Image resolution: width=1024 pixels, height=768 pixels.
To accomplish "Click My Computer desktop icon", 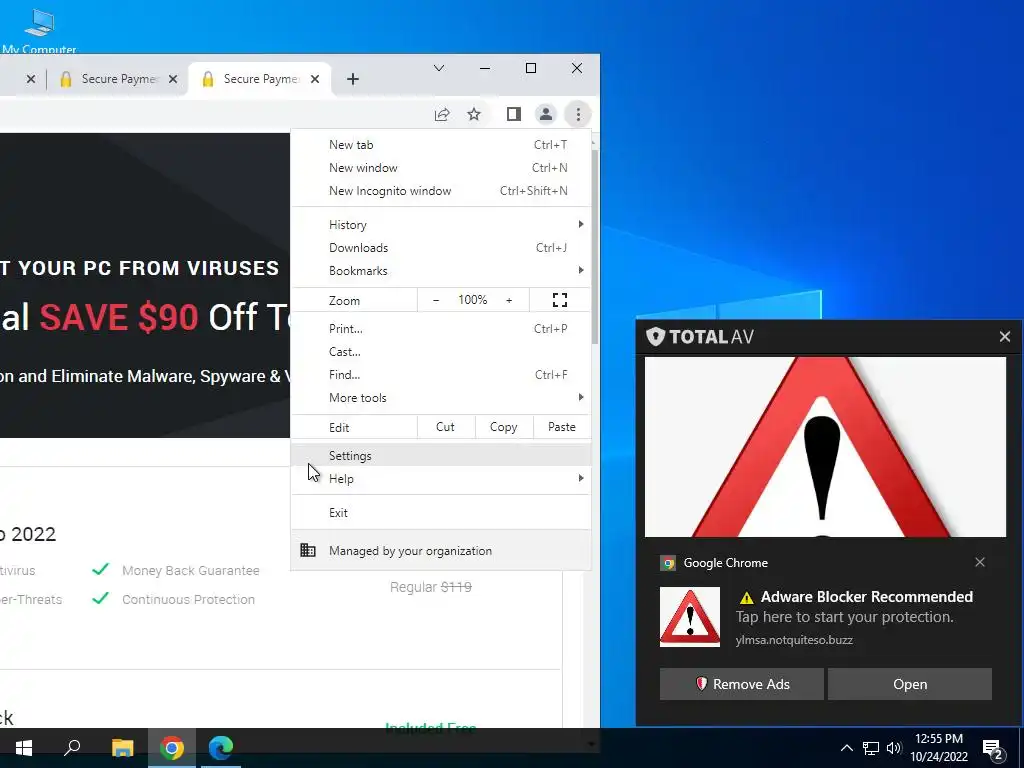I will click(39, 31).
